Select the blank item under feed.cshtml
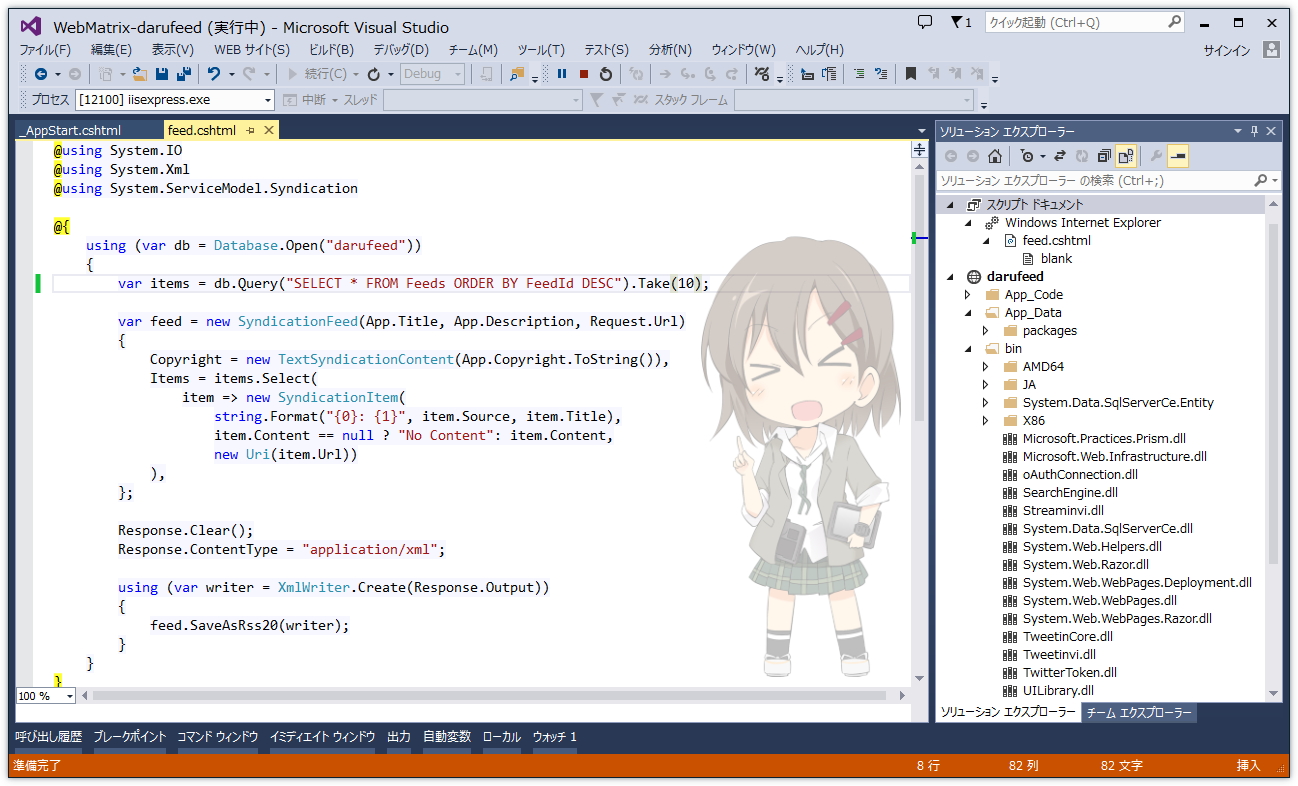 click(1056, 259)
